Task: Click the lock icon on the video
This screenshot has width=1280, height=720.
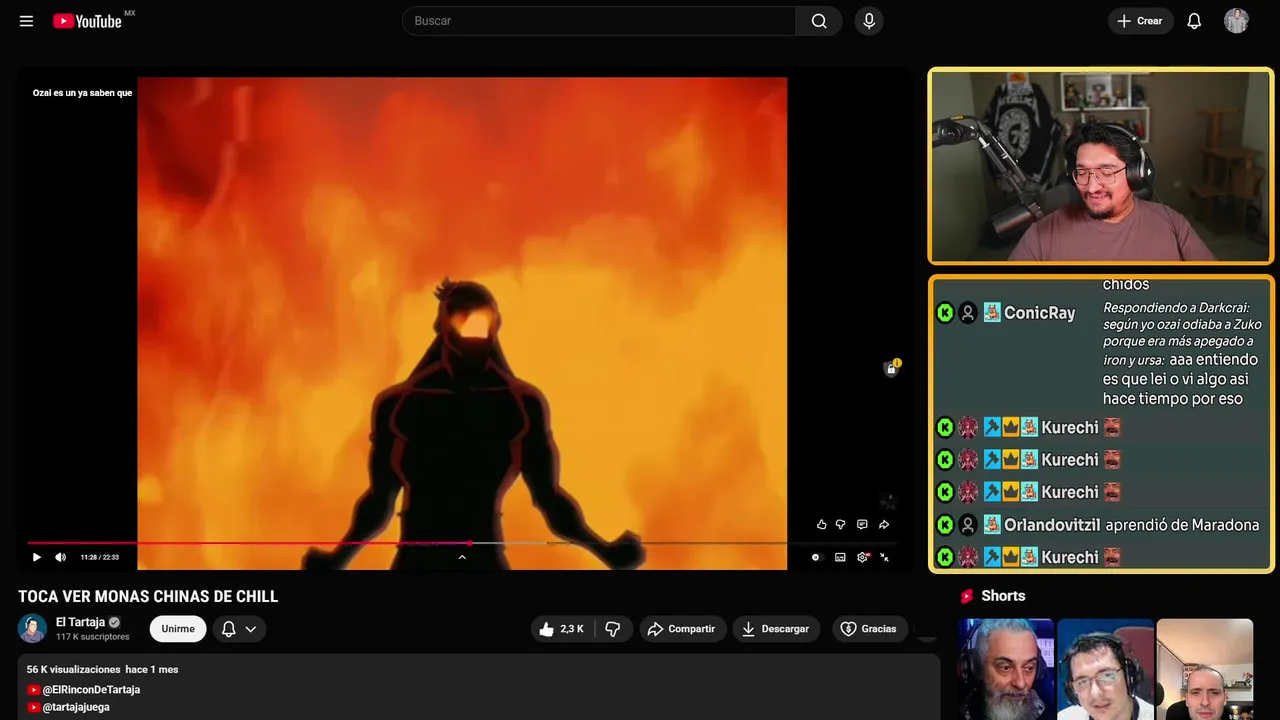Action: coord(891,368)
